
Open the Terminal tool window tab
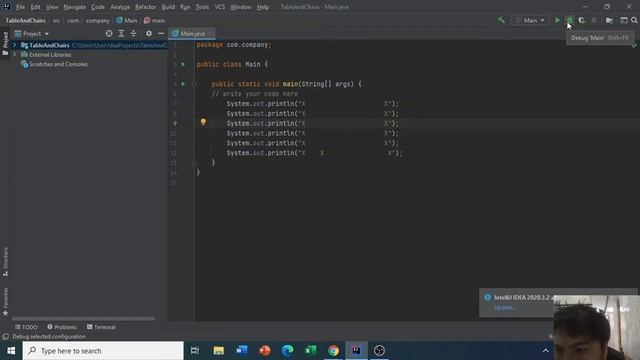pos(101,327)
